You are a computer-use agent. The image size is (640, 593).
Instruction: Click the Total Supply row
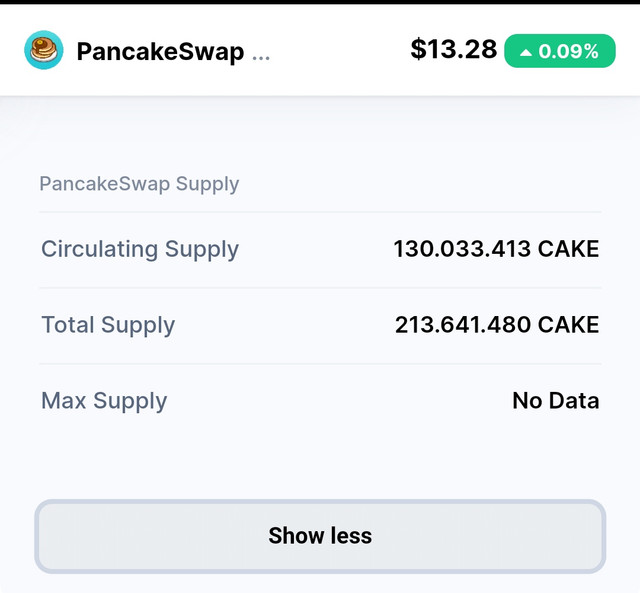pos(320,326)
